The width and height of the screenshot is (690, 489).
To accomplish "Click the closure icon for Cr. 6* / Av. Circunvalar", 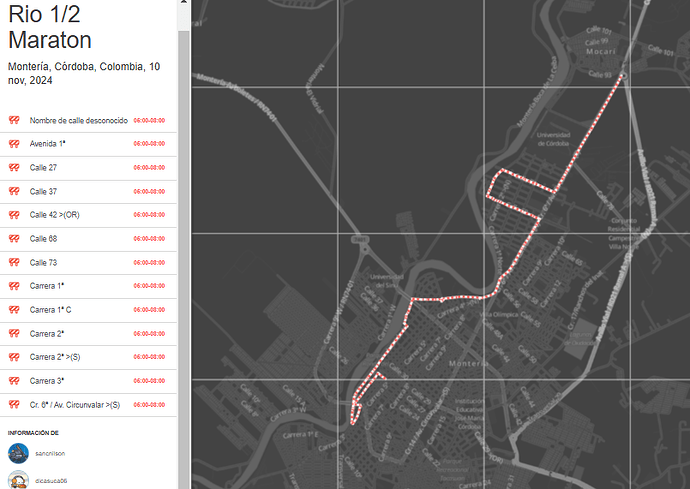I will pos(15,405).
